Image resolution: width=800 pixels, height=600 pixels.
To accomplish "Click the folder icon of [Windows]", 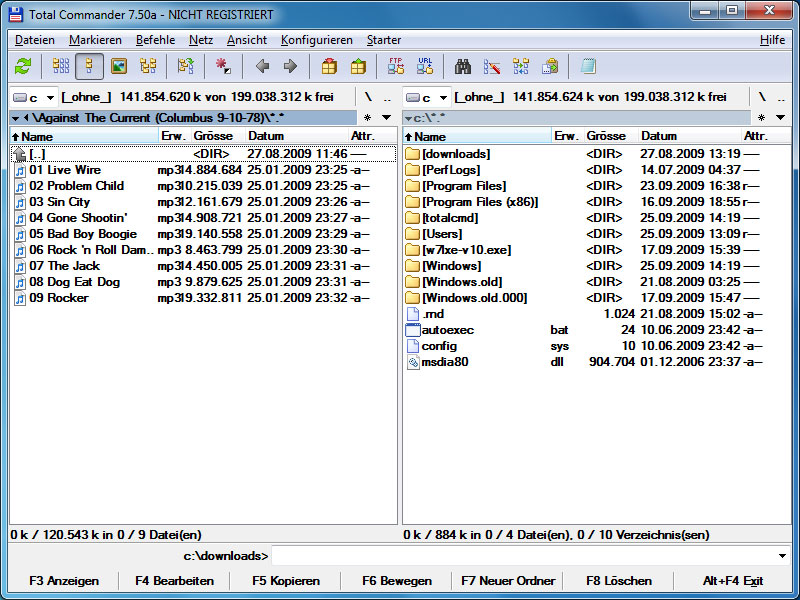I will [x=412, y=266].
